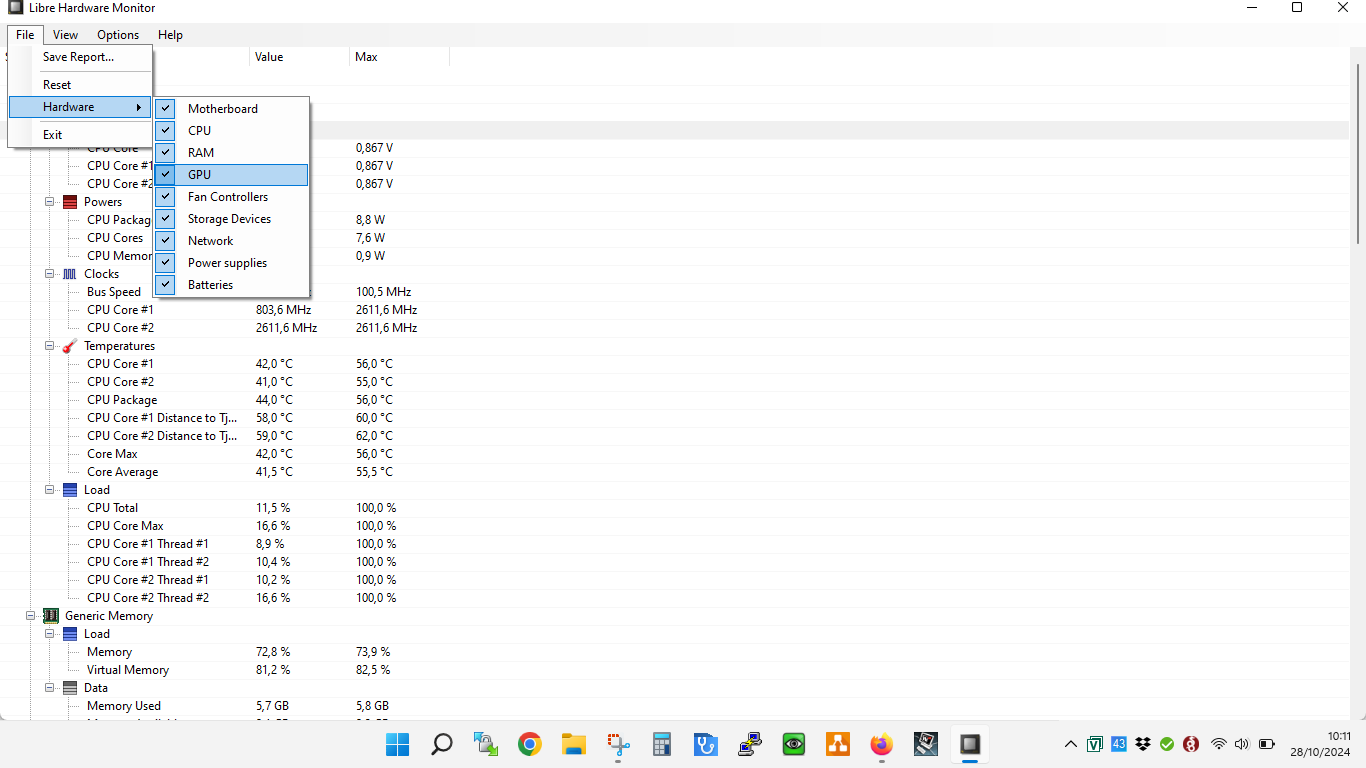Click the grey Data category icon
This screenshot has width=1366, height=768.
pos(70,688)
